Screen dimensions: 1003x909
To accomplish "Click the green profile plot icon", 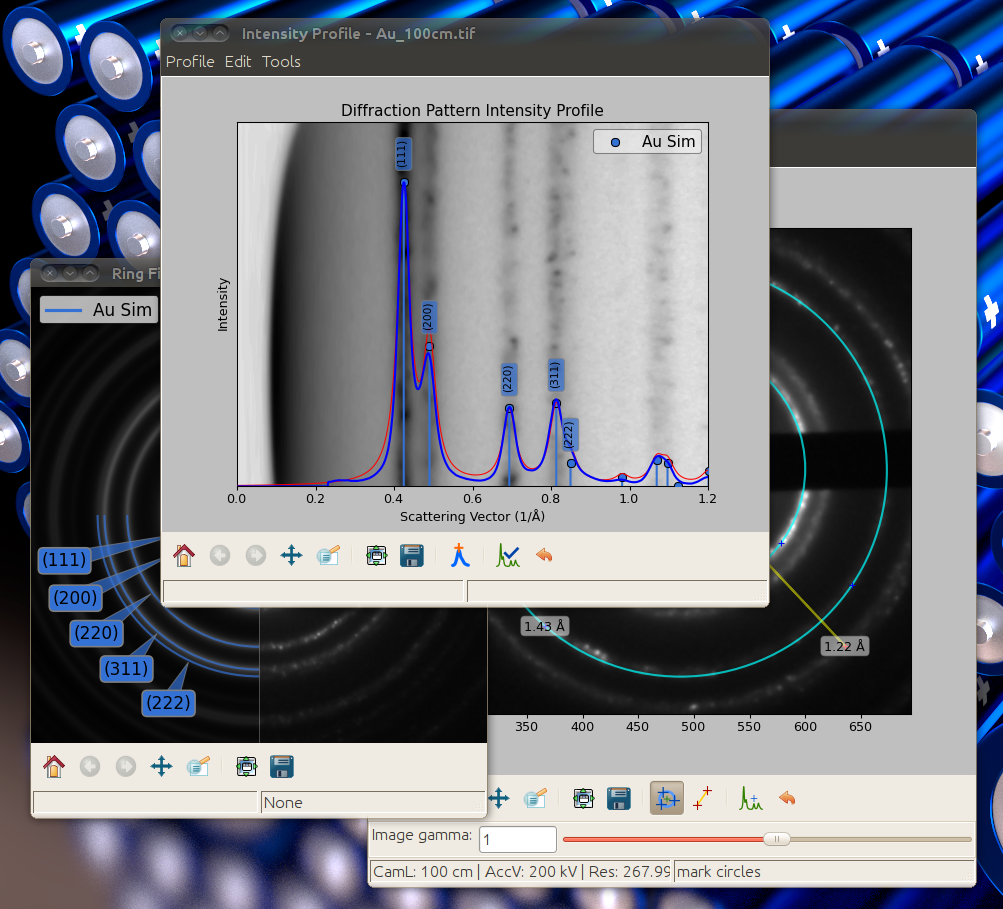I will point(751,798).
